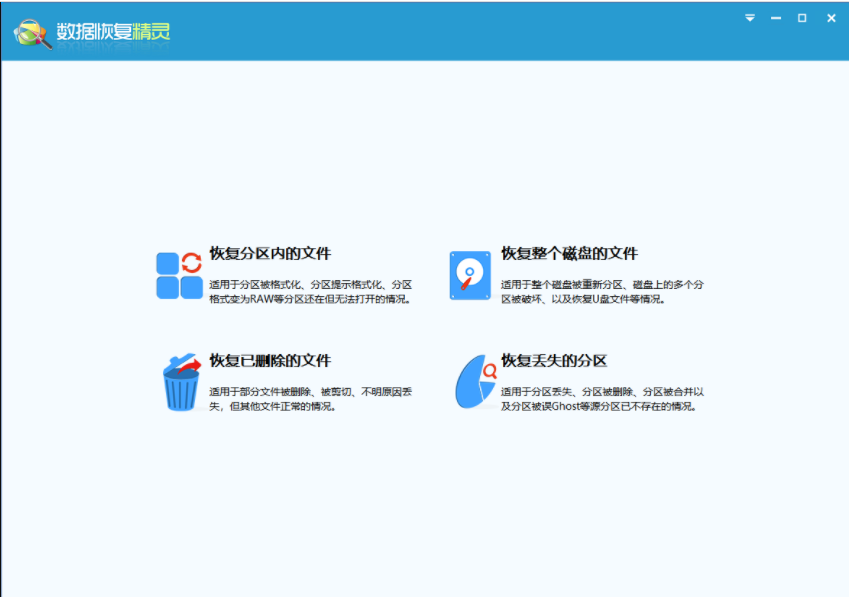Screen dimensions: 849x597
Task: Maximize the data recovery window
Action: pyautogui.click(x=802, y=18)
